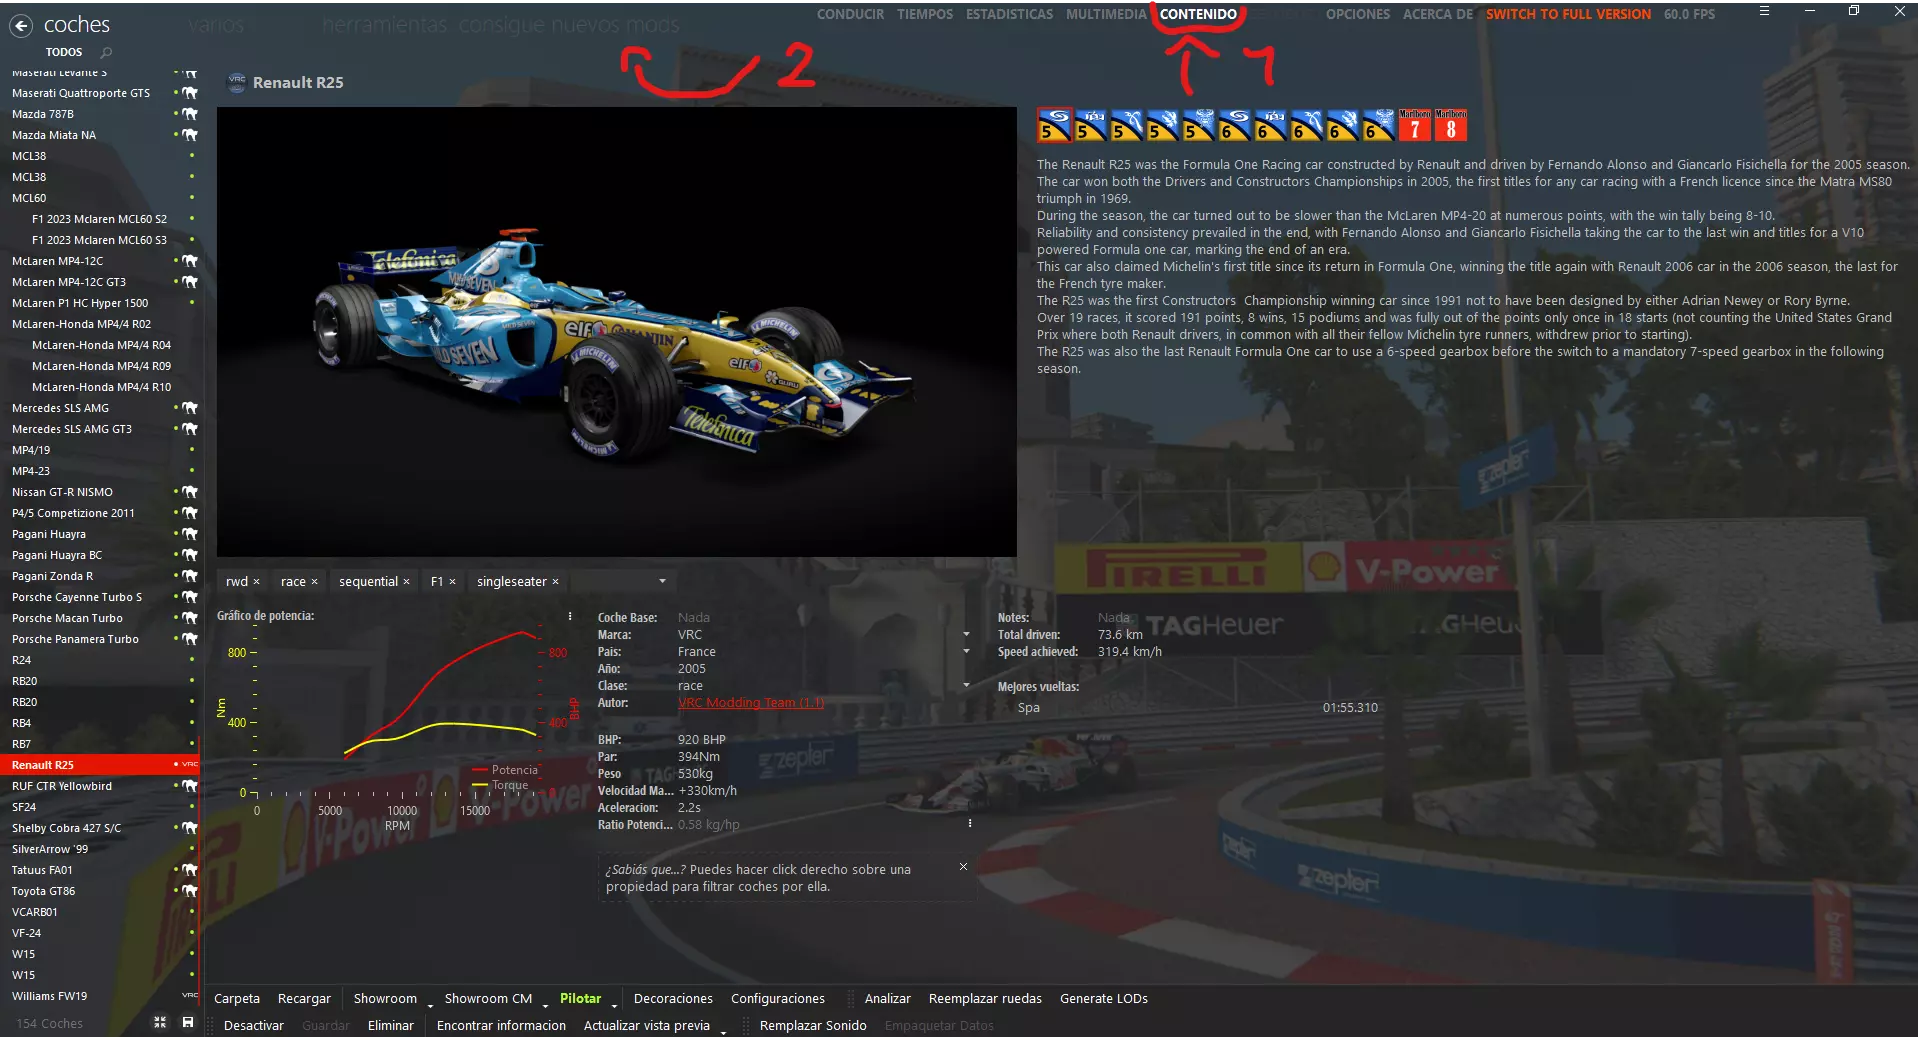Start driving with the Pilotar button
The width and height of the screenshot is (1918, 1037).
click(580, 998)
